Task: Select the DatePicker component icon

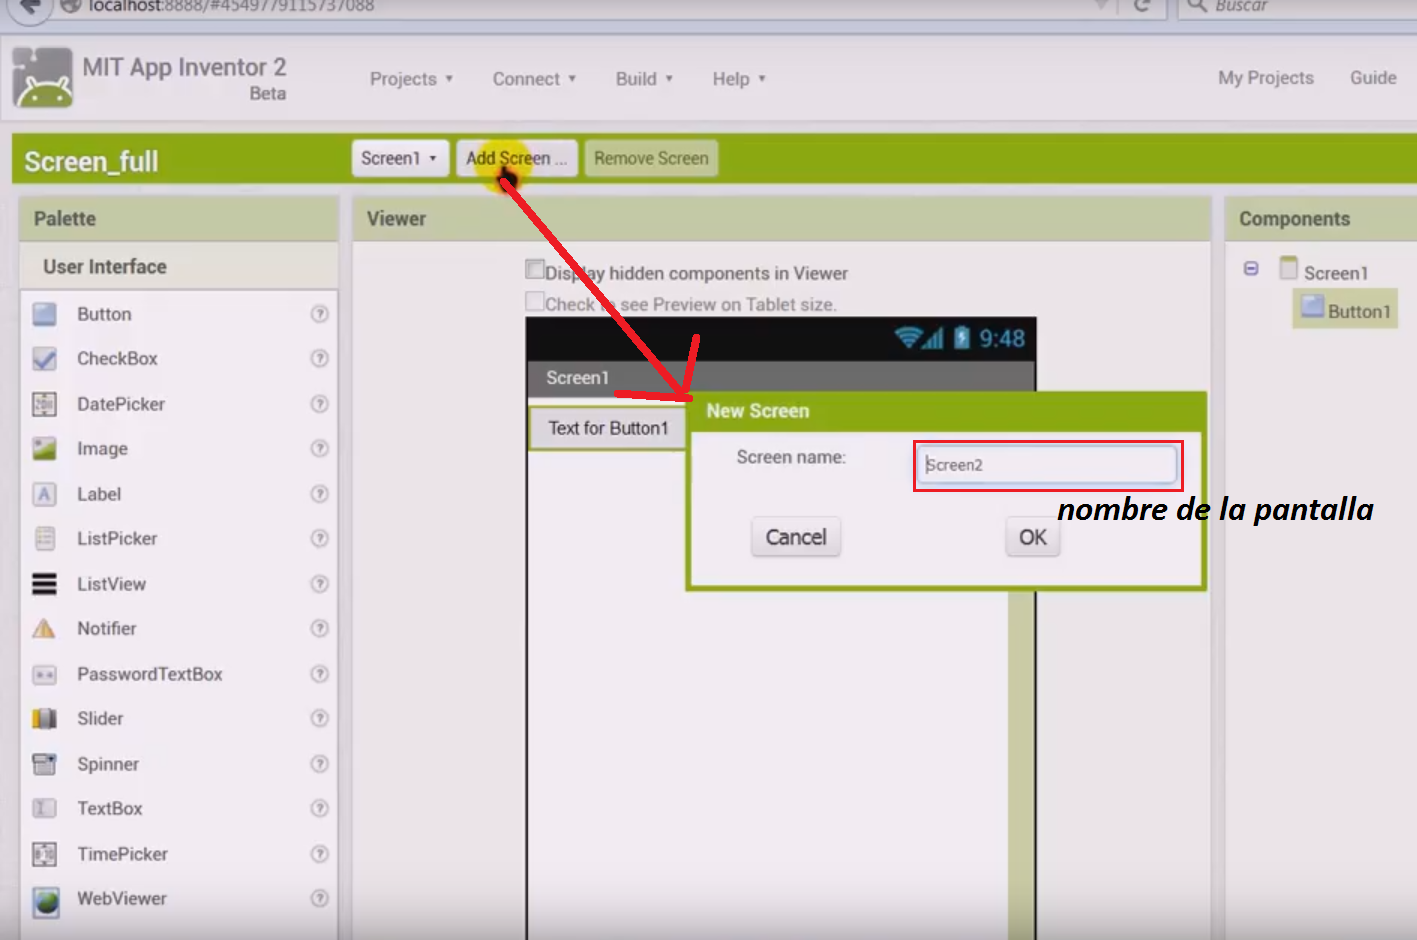Action: click(x=45, y=403)
